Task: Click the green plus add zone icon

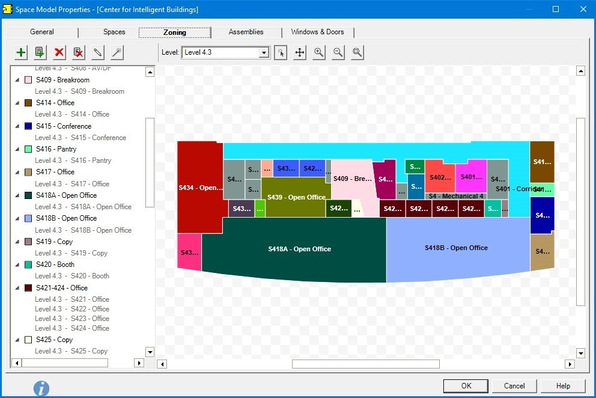Action: 21,52
